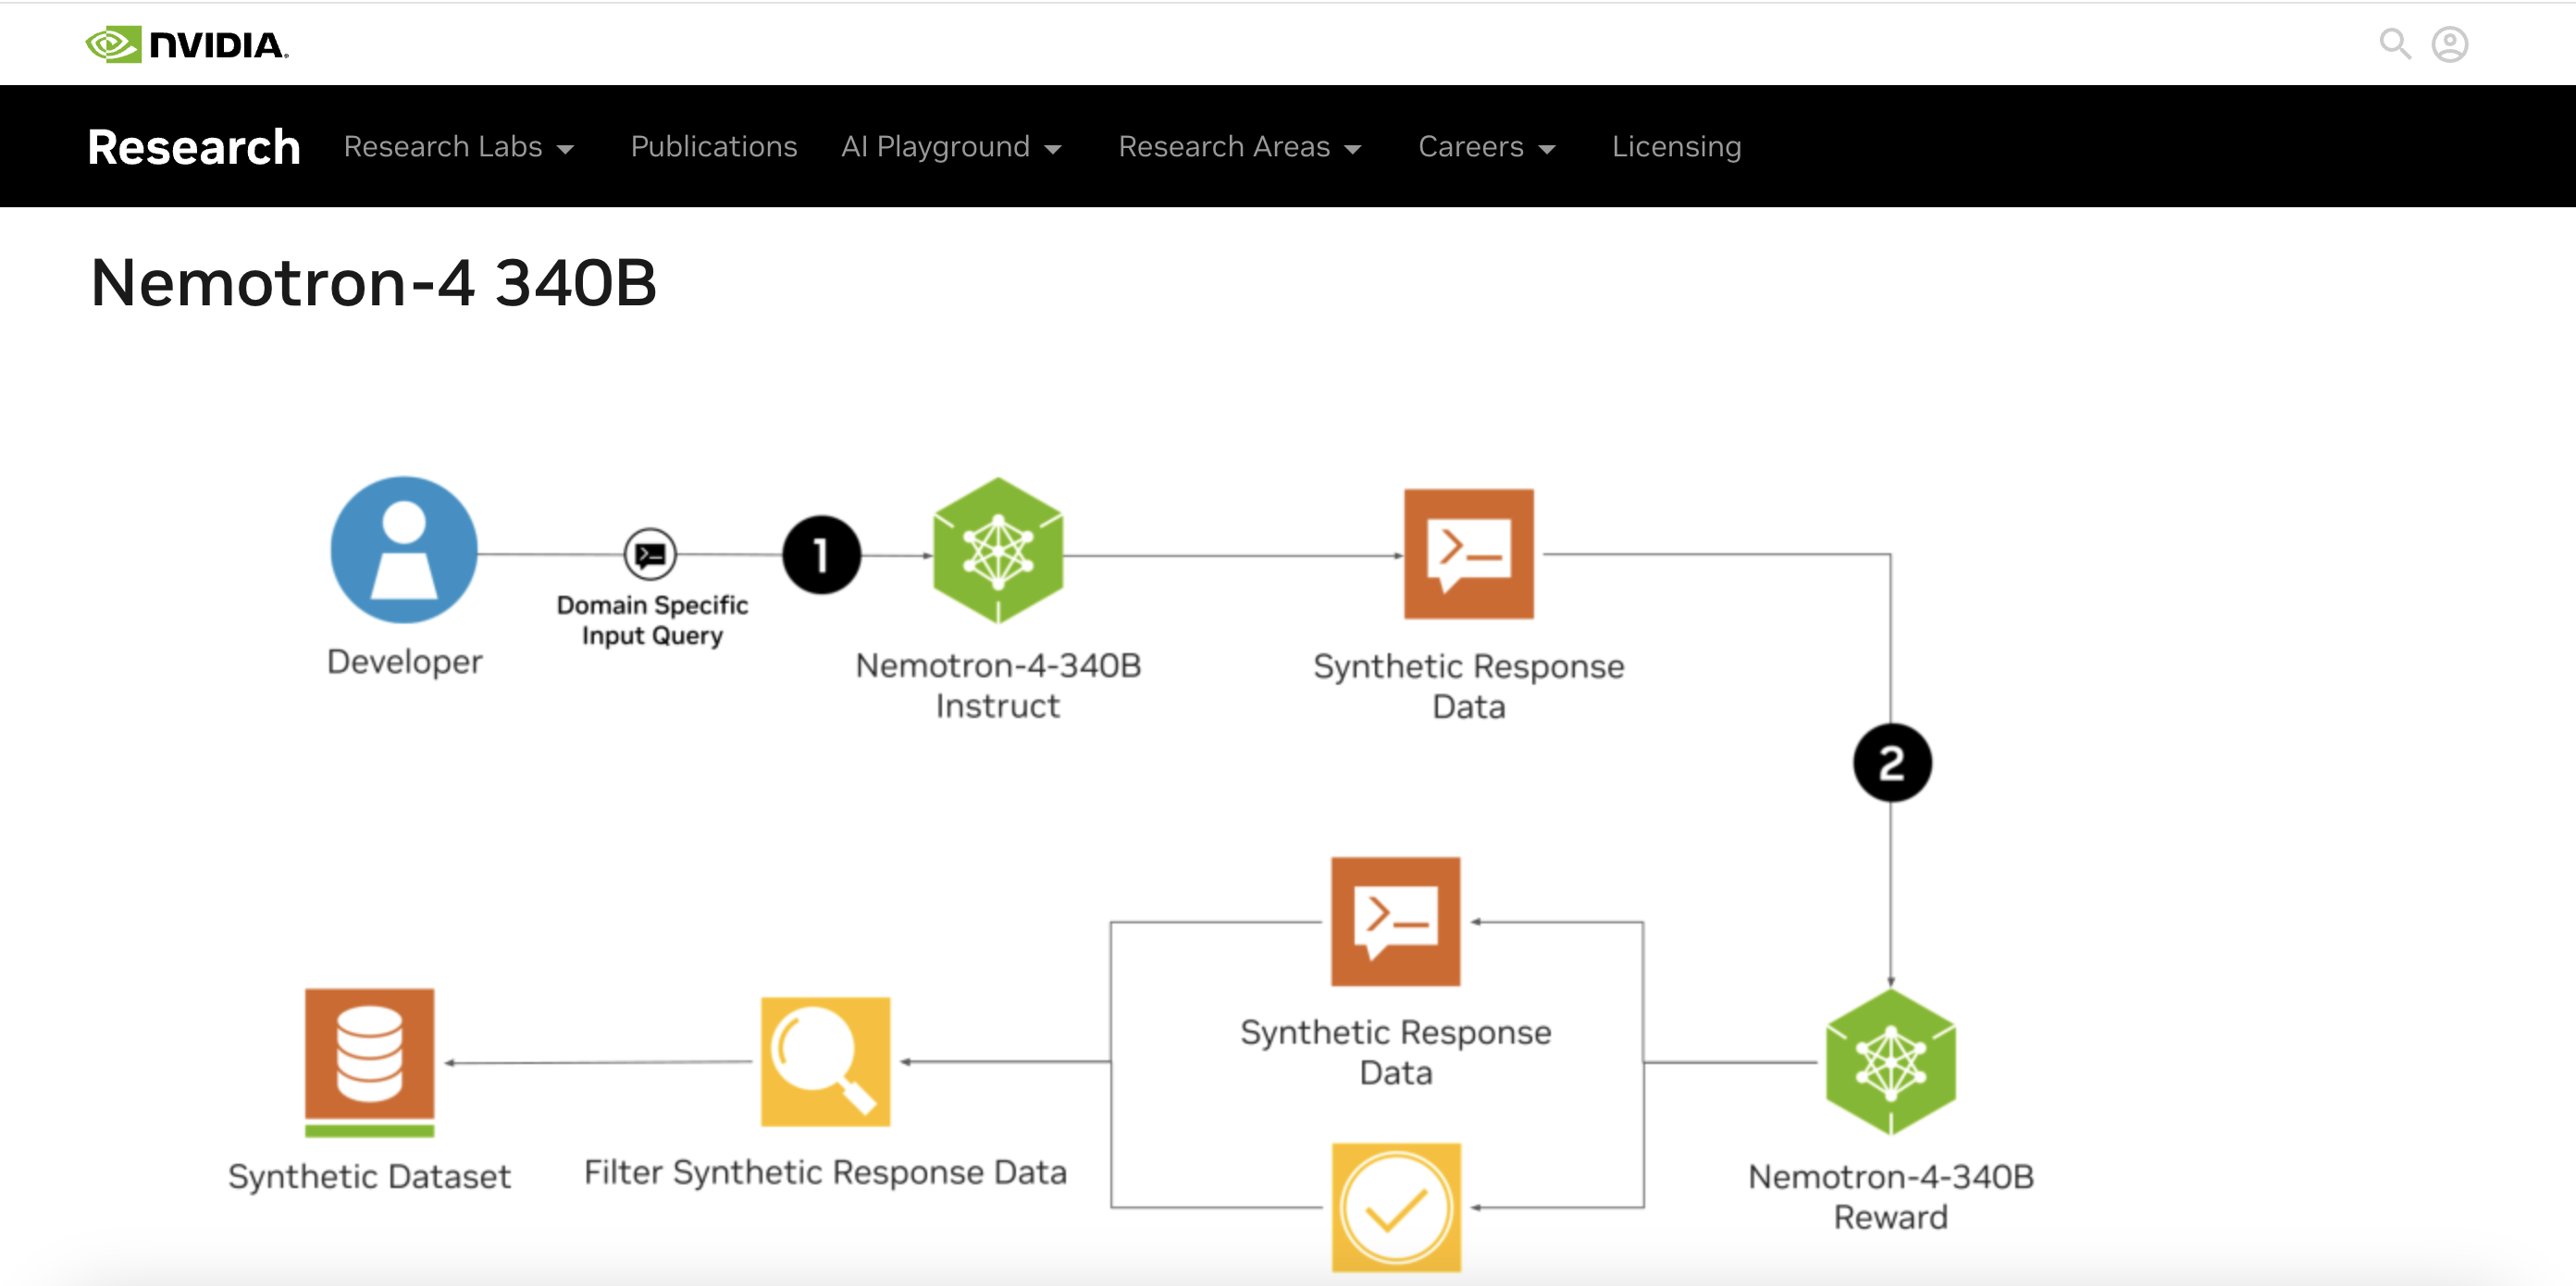
Task: Click the Domain Specific Input Query icon
Action: pyautogui.click(x=650, y=553)
